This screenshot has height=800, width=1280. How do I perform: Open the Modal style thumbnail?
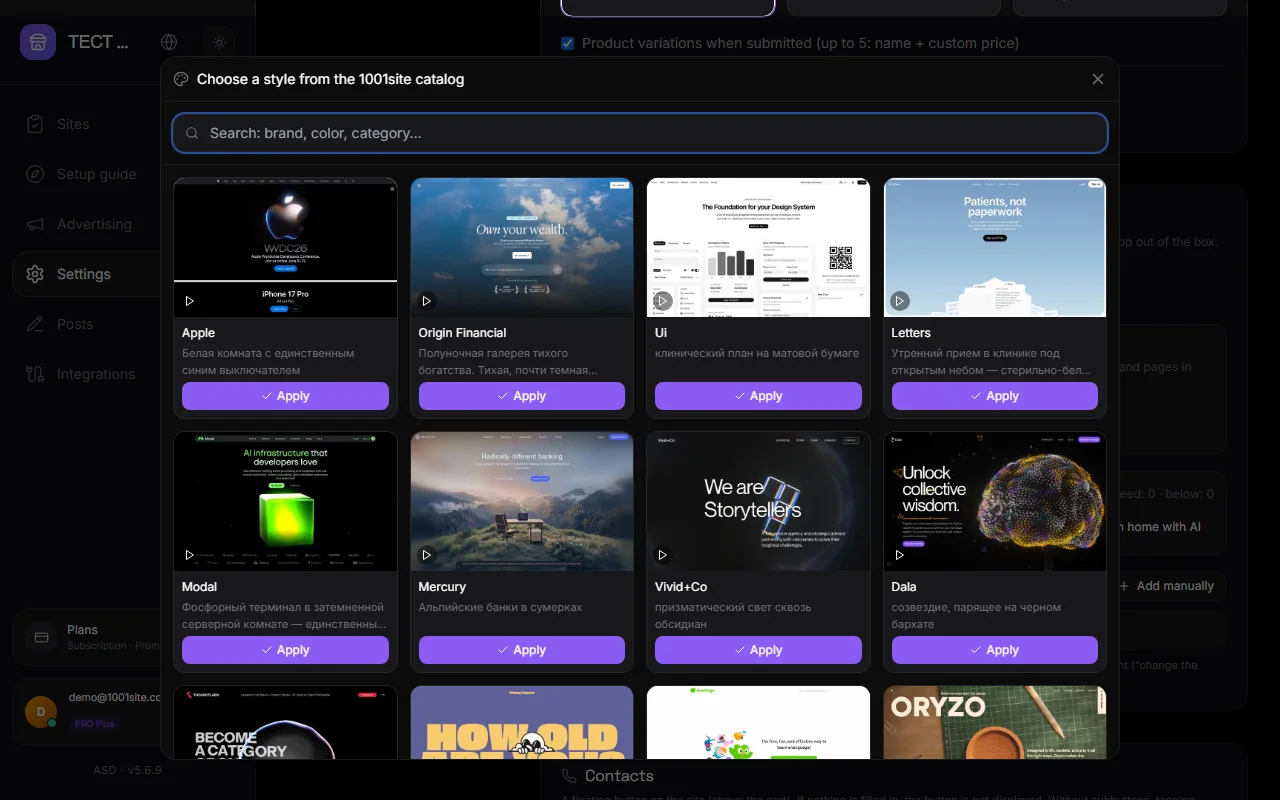[x=285, y=502]
